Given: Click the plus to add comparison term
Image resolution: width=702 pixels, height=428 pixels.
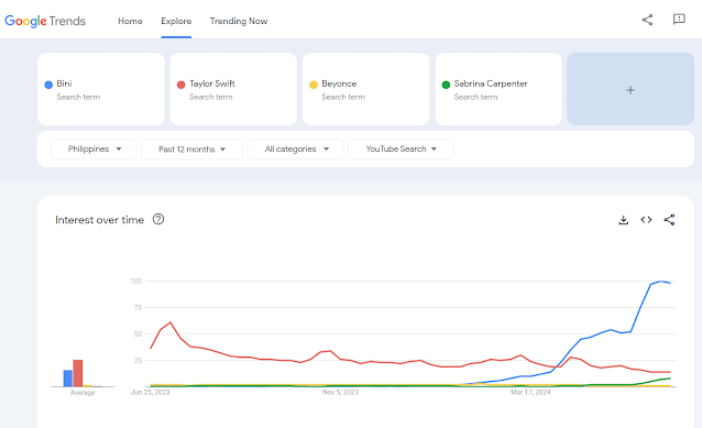Looking at the screenshot, I should (630, 89).
